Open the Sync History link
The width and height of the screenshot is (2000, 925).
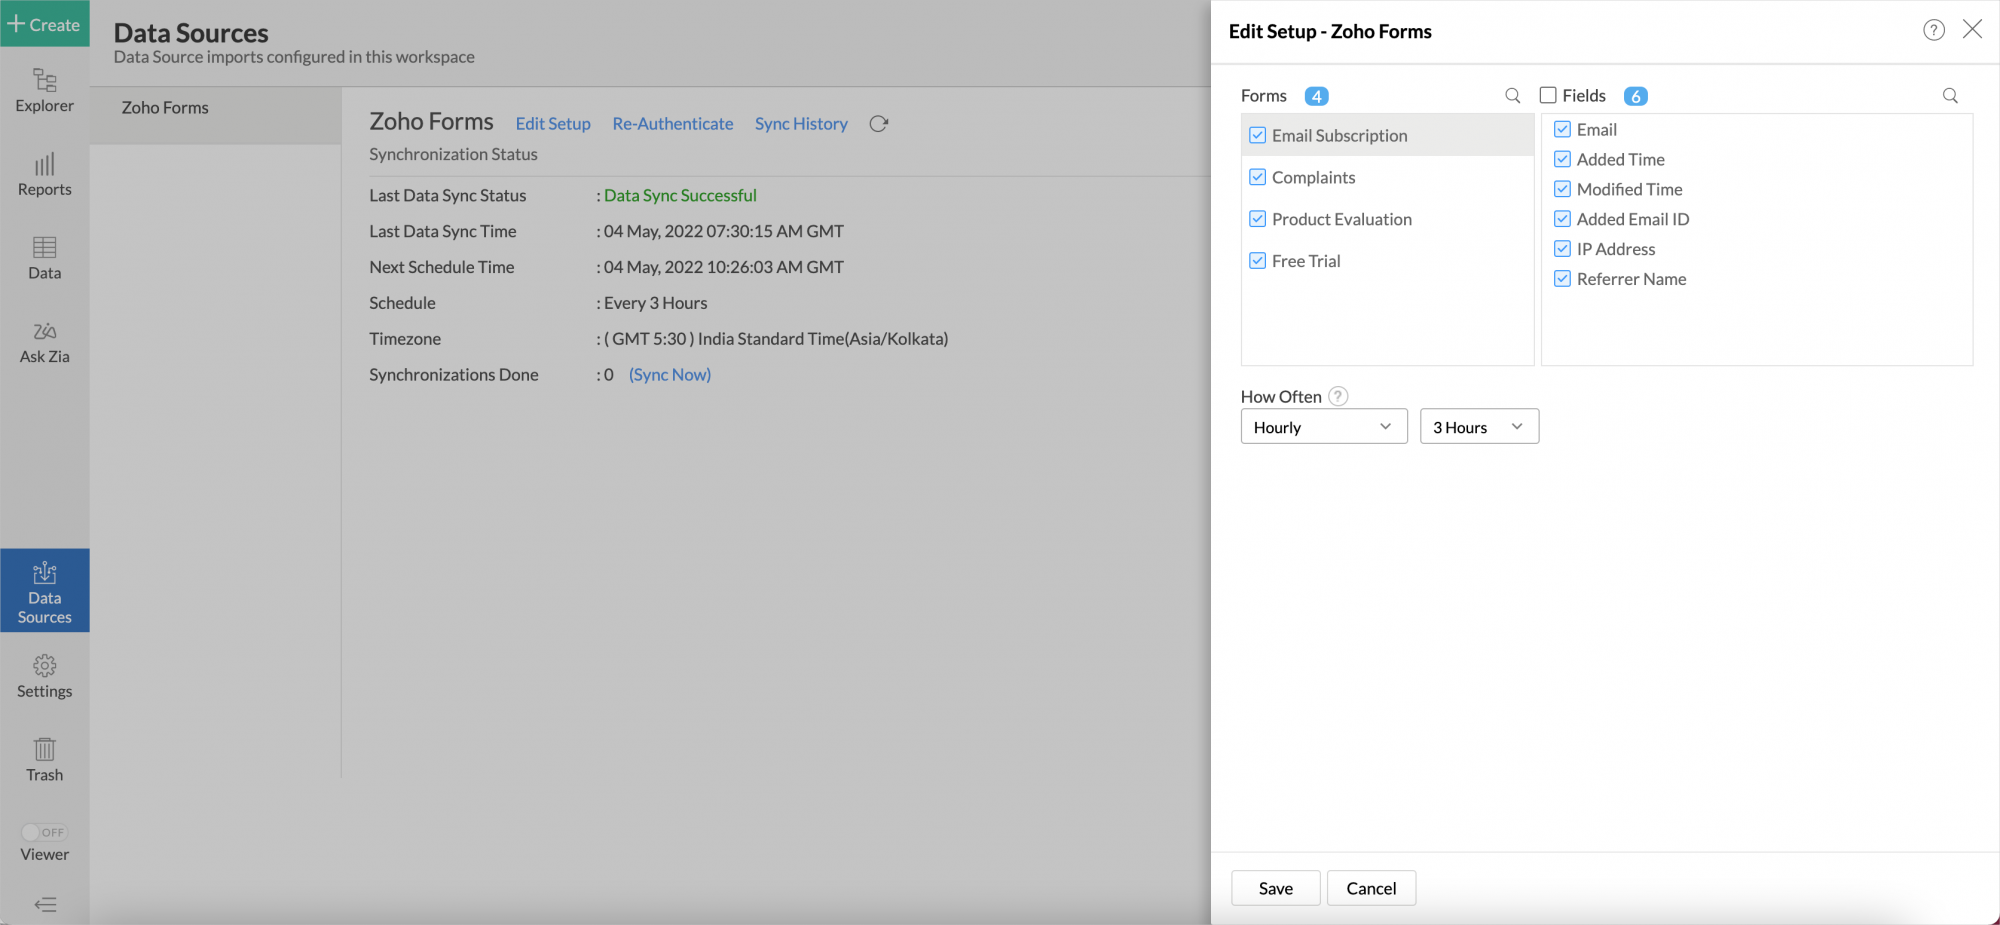point(801,124)
